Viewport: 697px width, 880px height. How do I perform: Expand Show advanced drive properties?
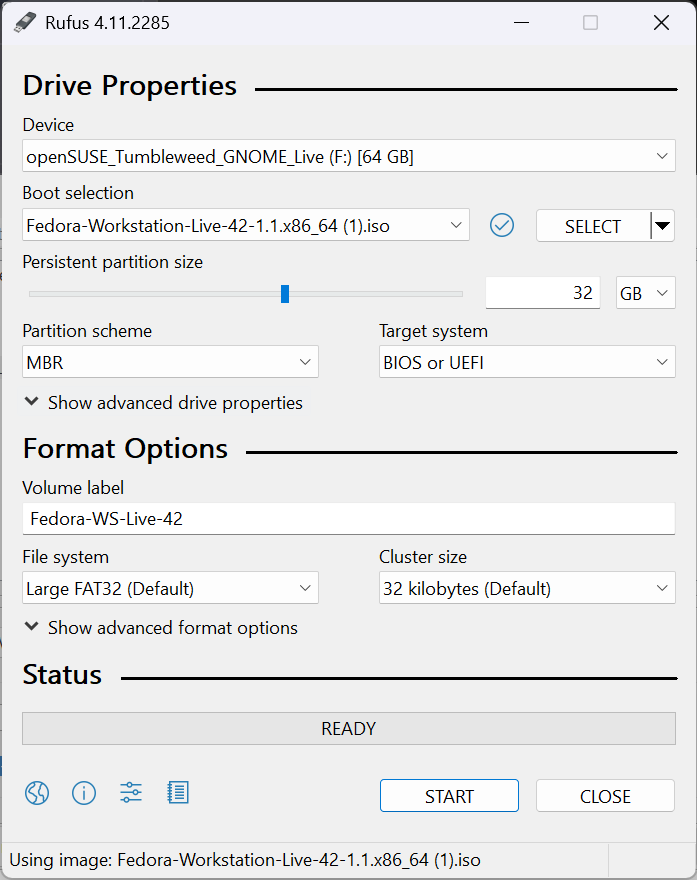click(163, 403)
